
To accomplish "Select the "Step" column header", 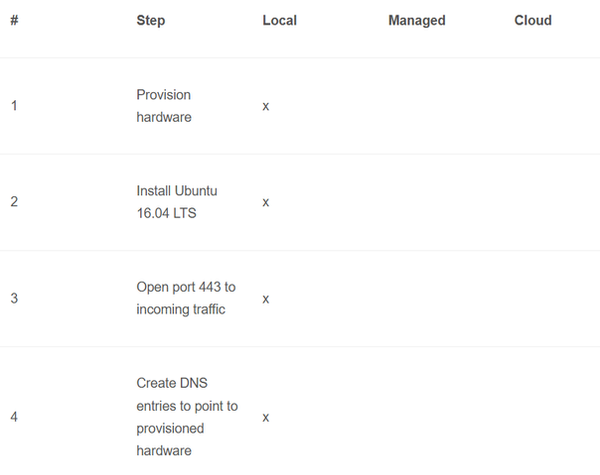I will pyautogui.click(x=151, y=20).
